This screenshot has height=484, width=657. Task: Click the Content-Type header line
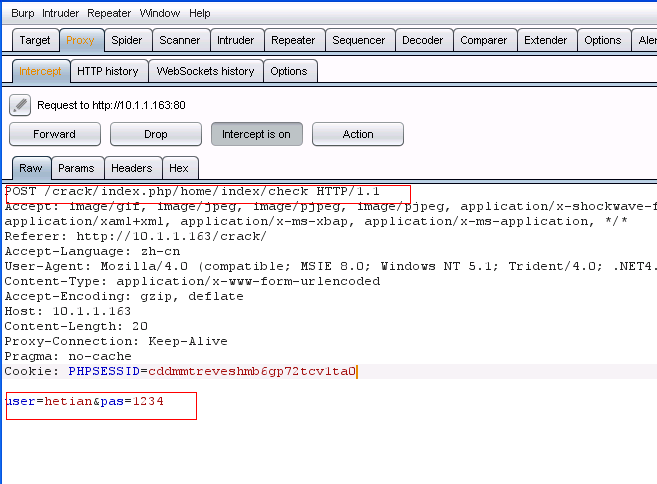[x=192, y=282]
